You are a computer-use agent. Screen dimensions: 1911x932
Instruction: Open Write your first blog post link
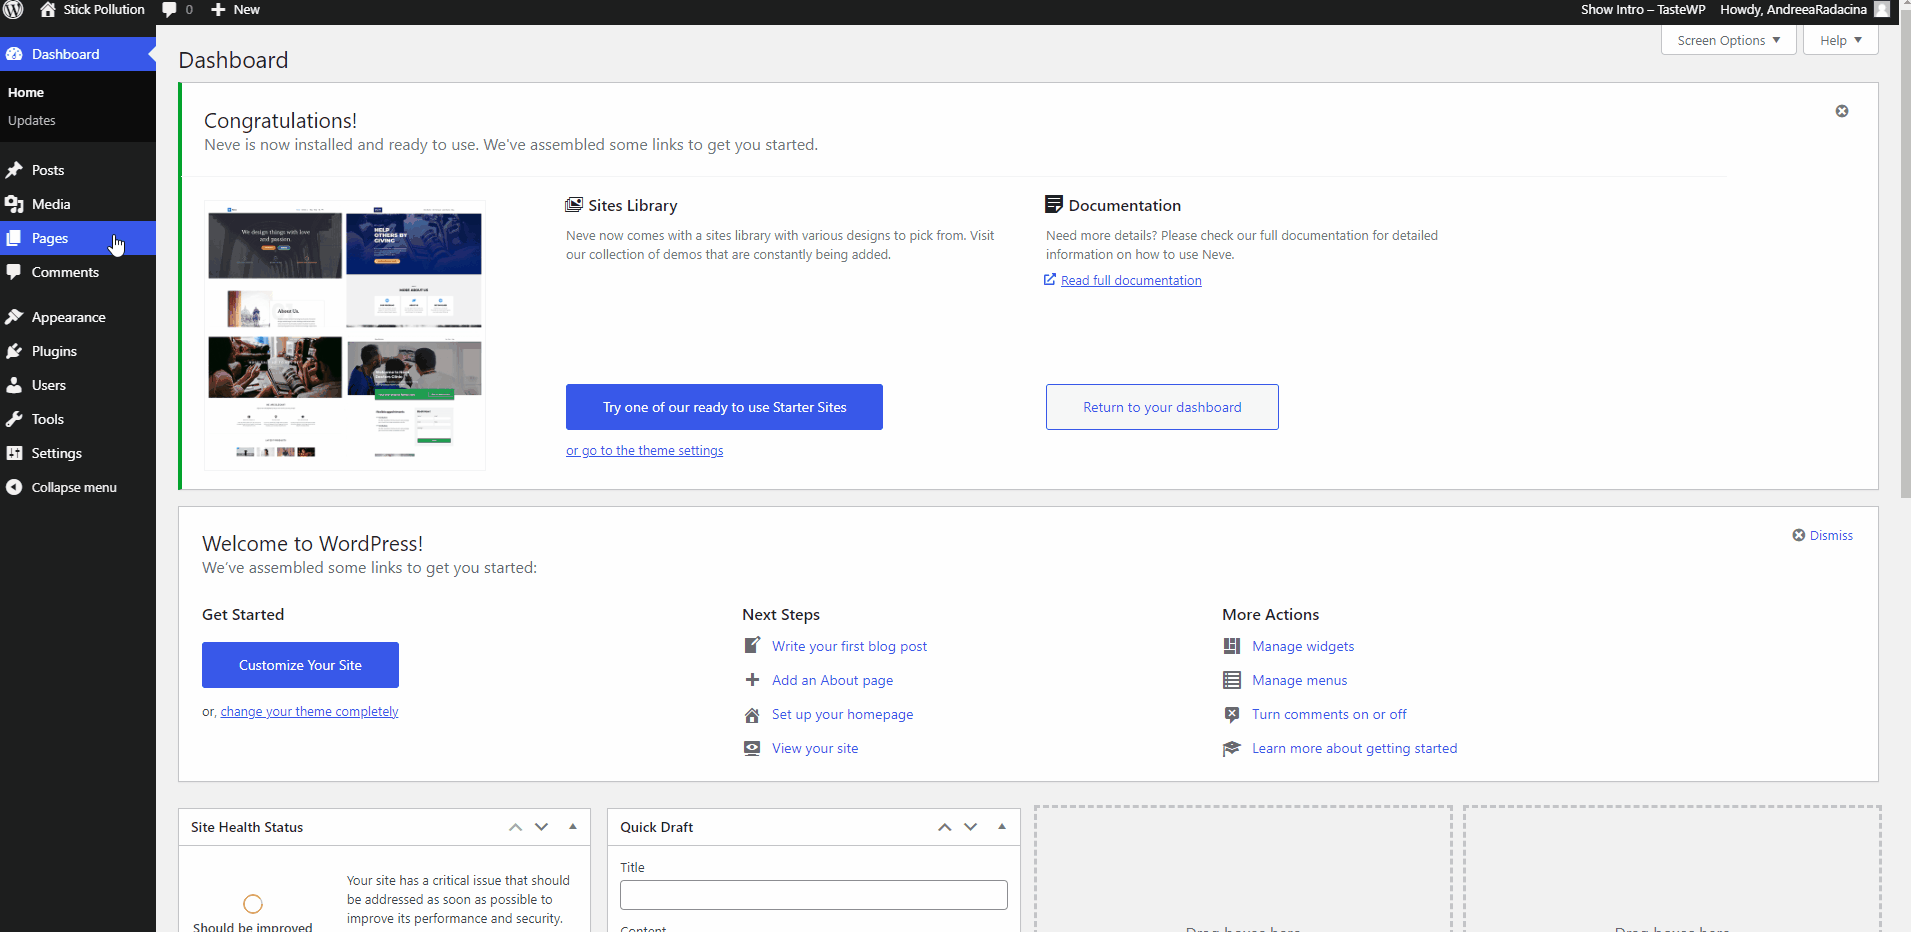[849, 646]
